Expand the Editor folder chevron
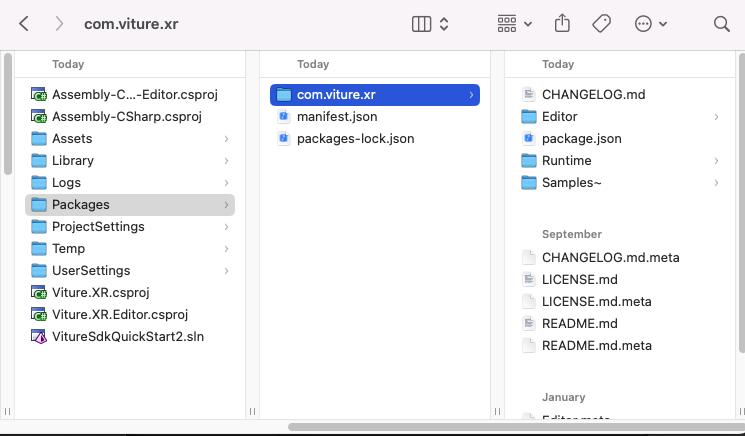The height and width of the screenshot is (436, 745). (x=716, y=116)
